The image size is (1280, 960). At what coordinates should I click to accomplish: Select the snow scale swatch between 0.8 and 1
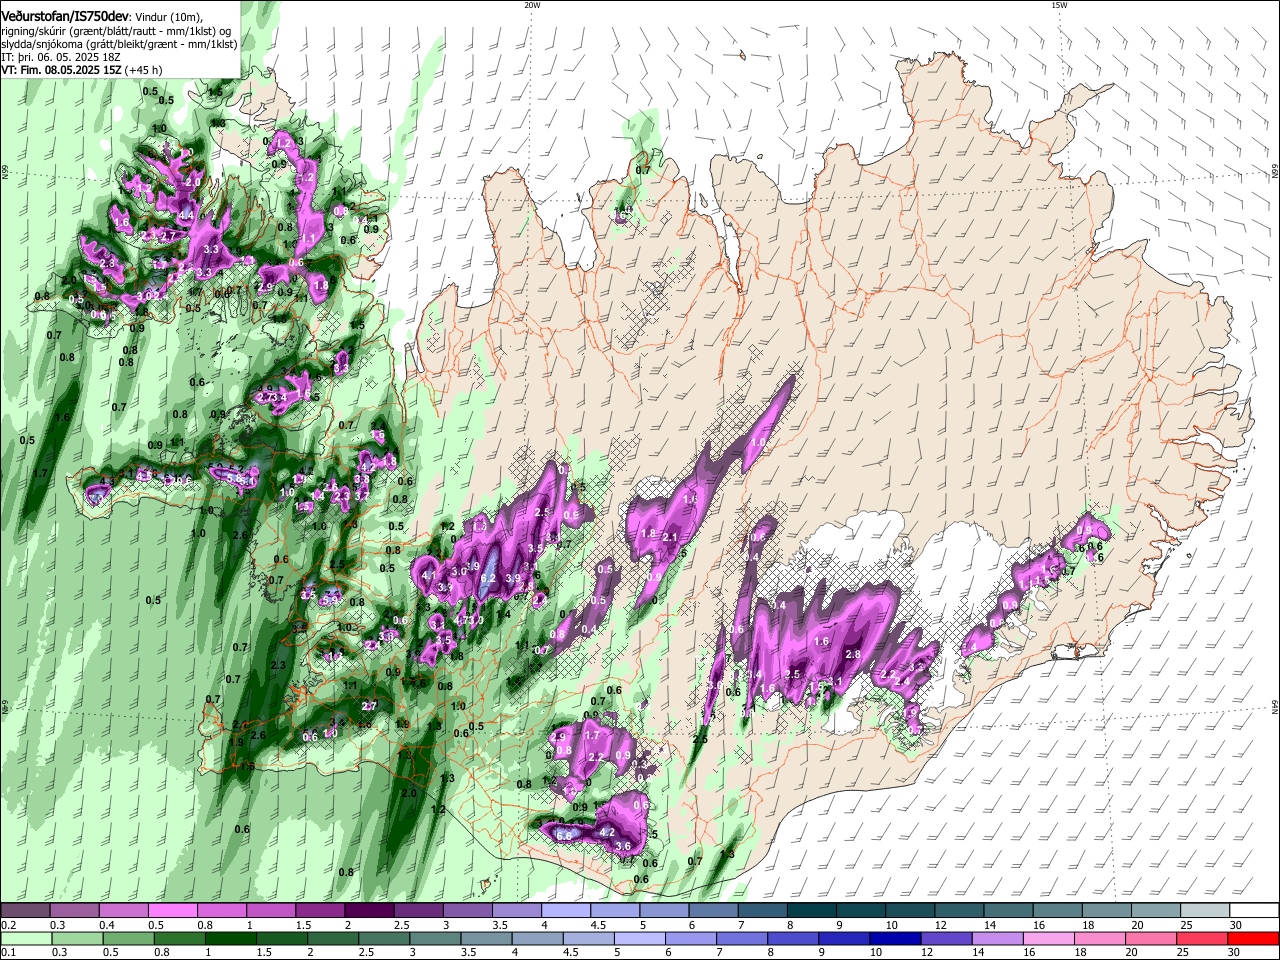click(222, 911)
